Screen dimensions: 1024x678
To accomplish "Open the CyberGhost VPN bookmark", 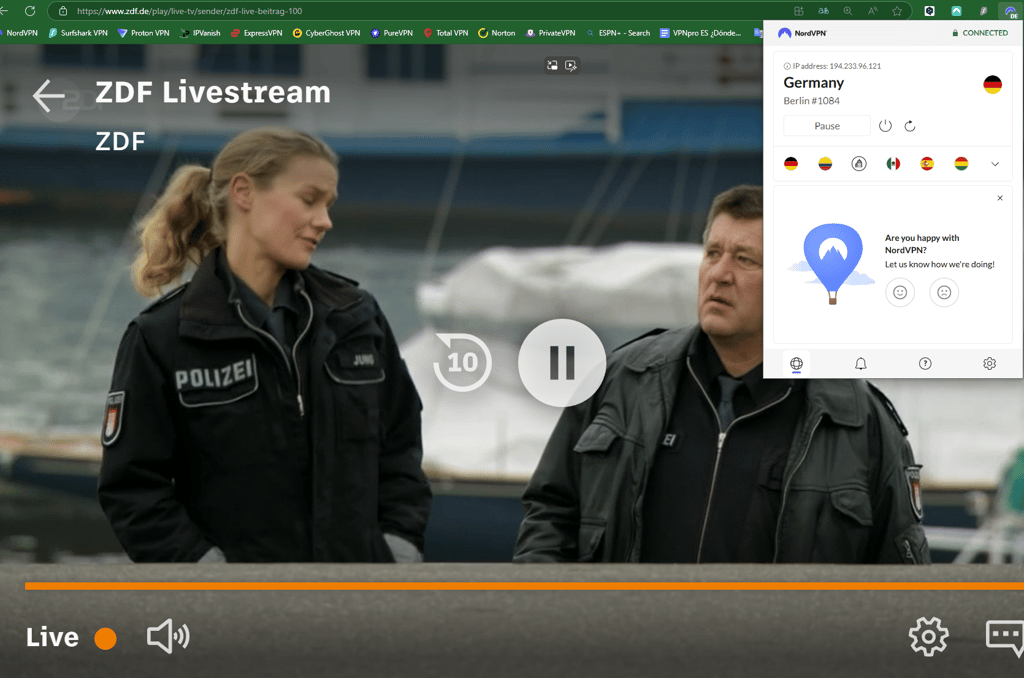I will click(326, 33).
